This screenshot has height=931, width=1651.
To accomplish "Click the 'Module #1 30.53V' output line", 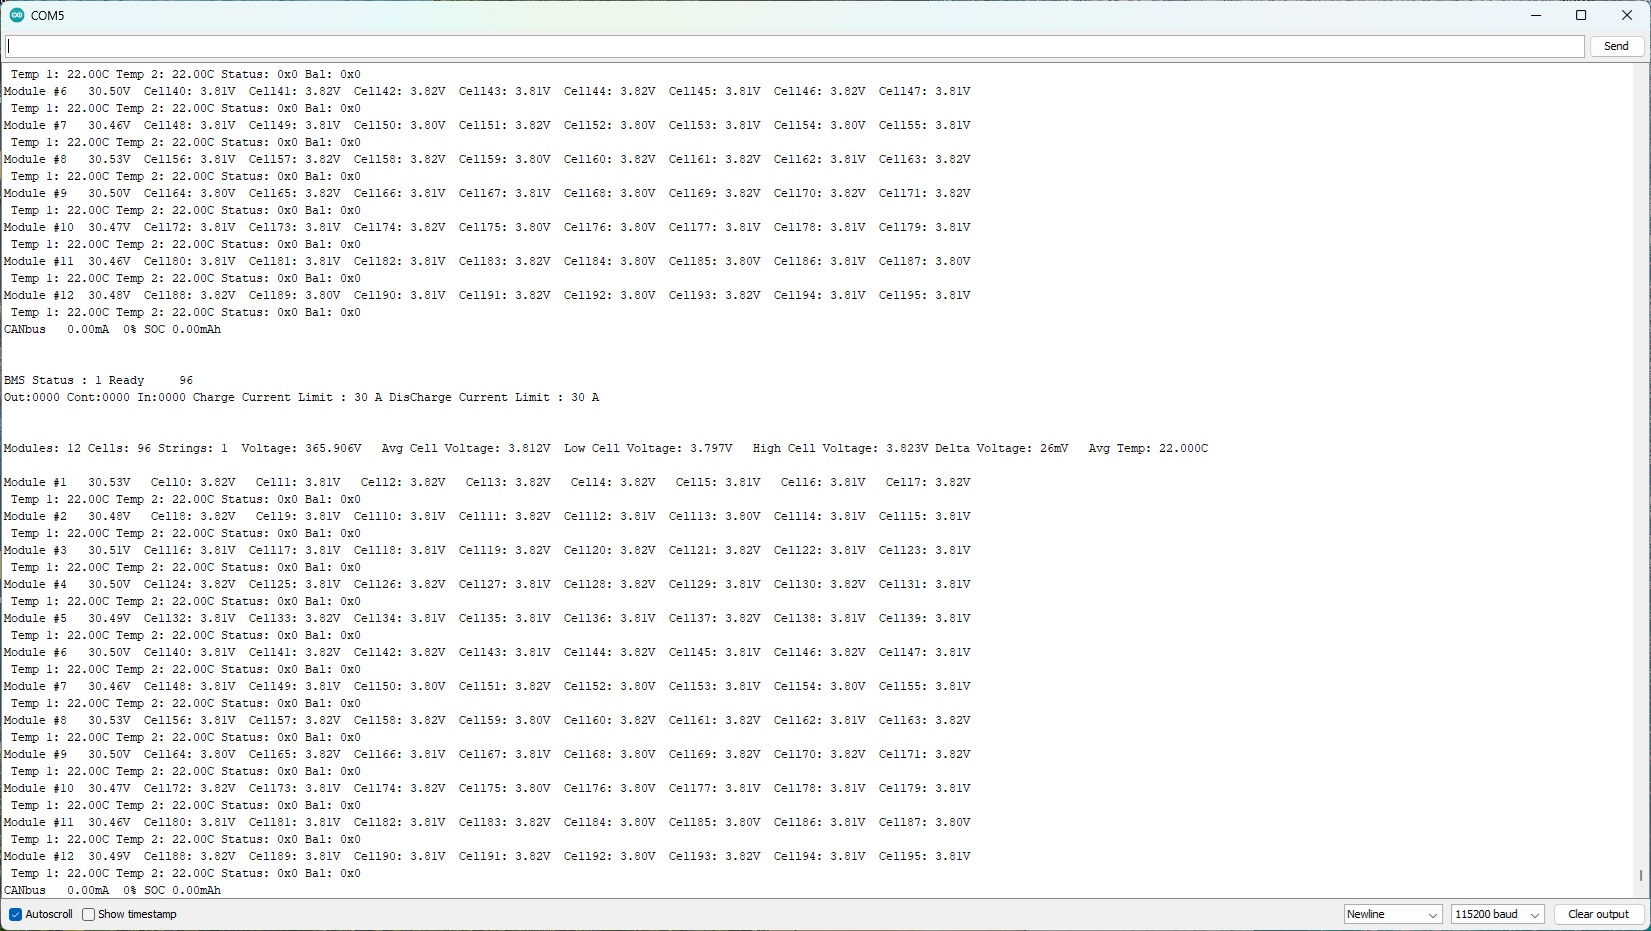I will [x=68, y=482].
